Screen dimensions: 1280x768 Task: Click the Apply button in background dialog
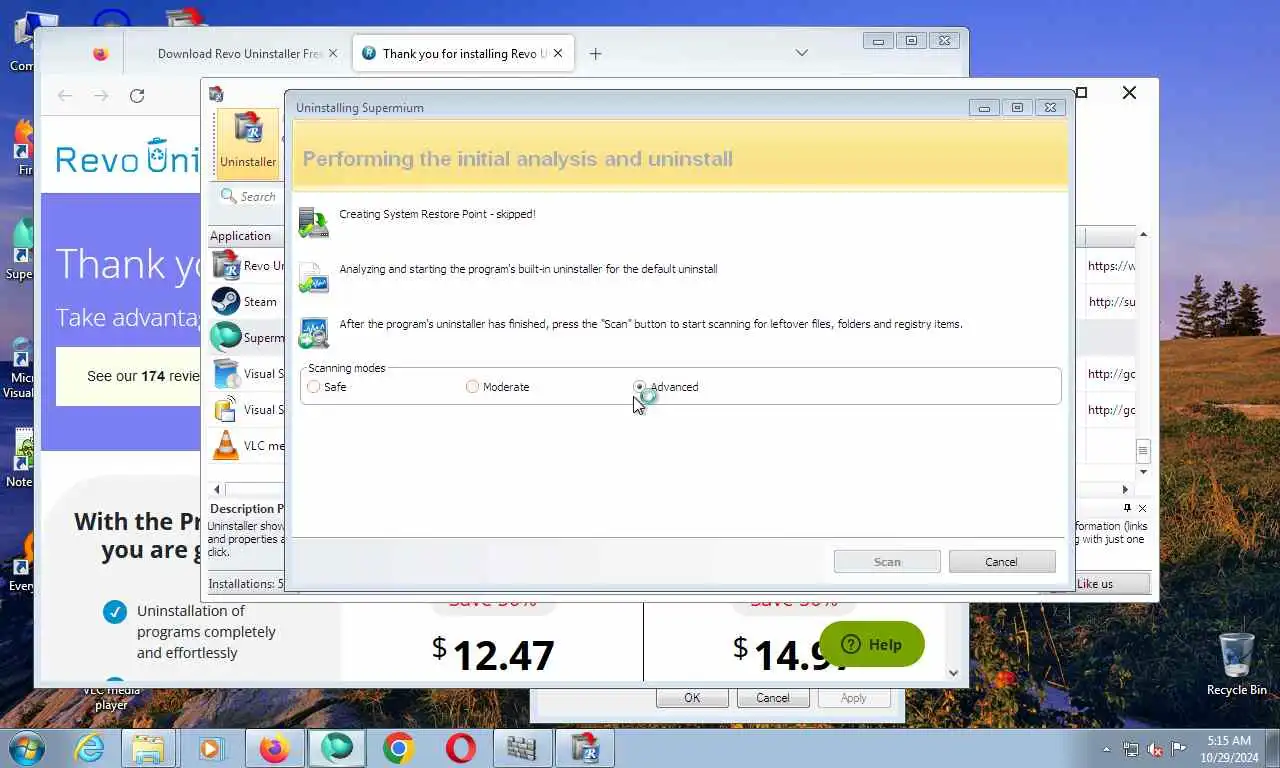pyautogui.click(x=853, y=698)
